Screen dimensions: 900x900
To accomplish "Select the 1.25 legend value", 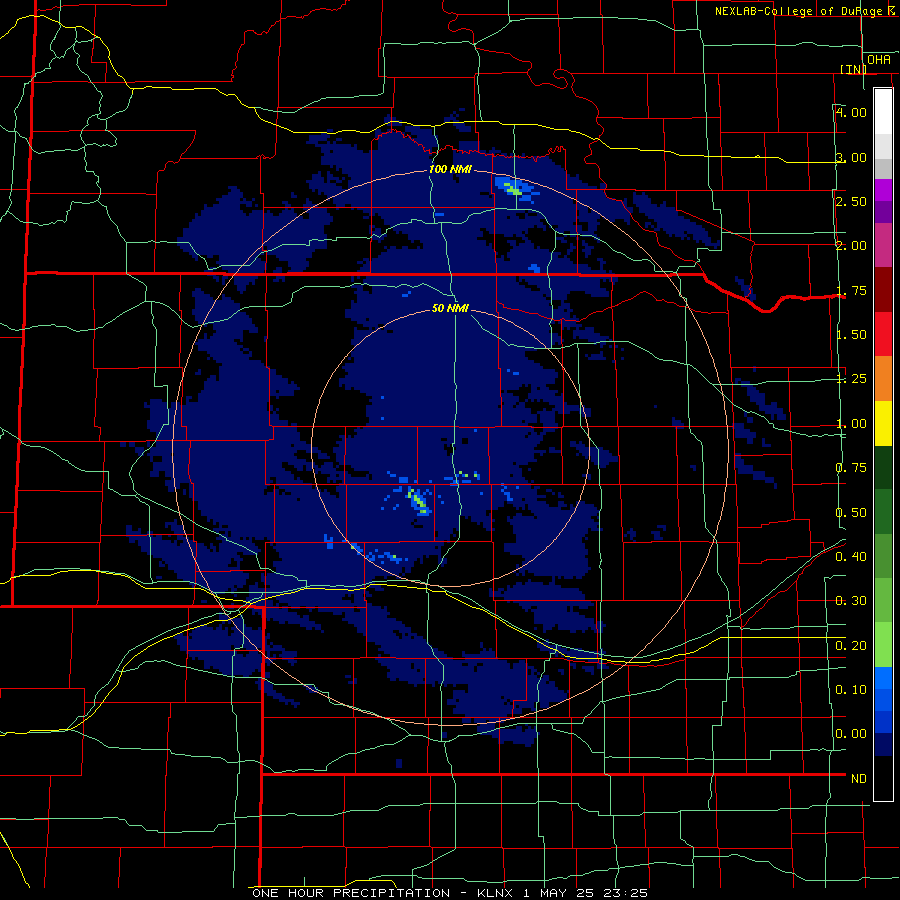I will pos(851,379).
